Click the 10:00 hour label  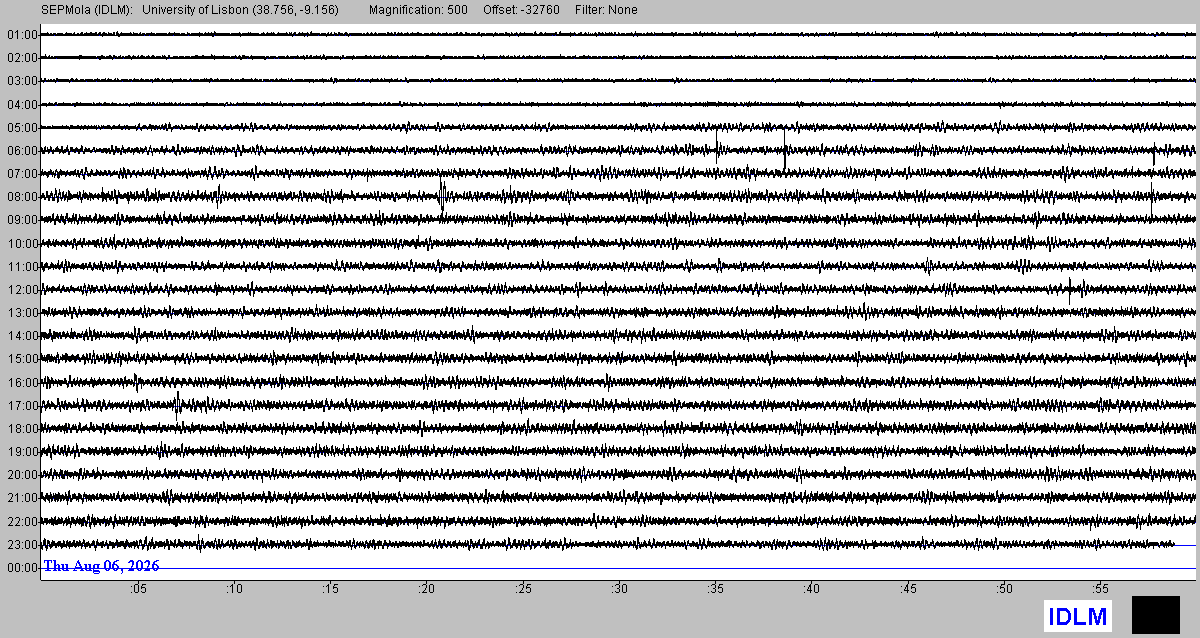(x=21, y=243)
